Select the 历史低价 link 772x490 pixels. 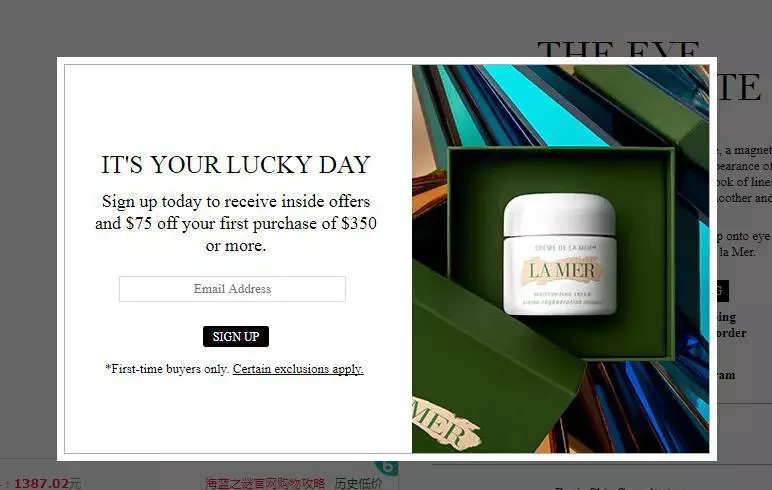click(x=358, y=483)
